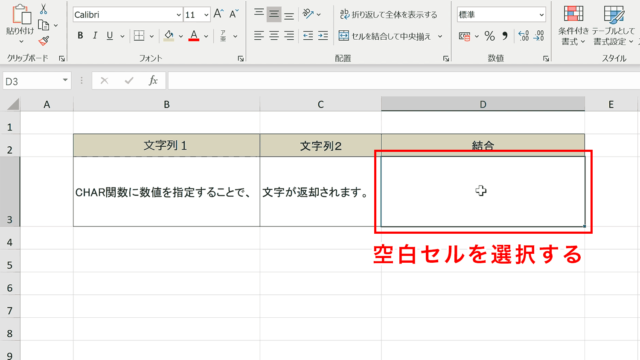The width and height of the screenshot is (640, 360).
Task: Click the Increase Indent icon
Action: [x=323, y=36]
